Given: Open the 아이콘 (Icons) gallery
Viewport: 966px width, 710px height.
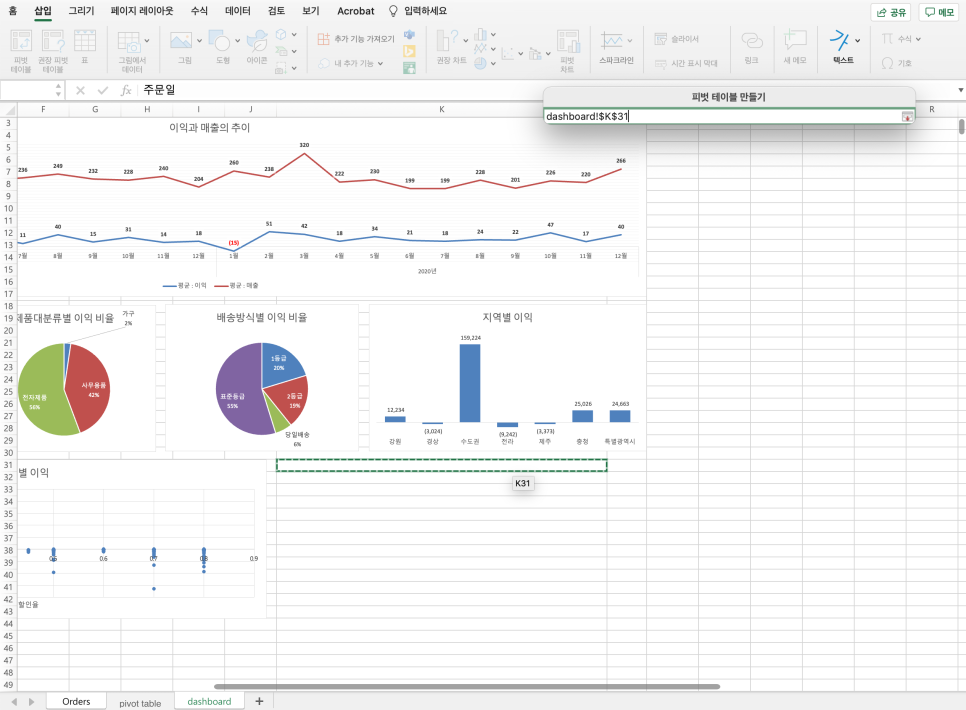Looking at the screenshot, I should 257,41.
